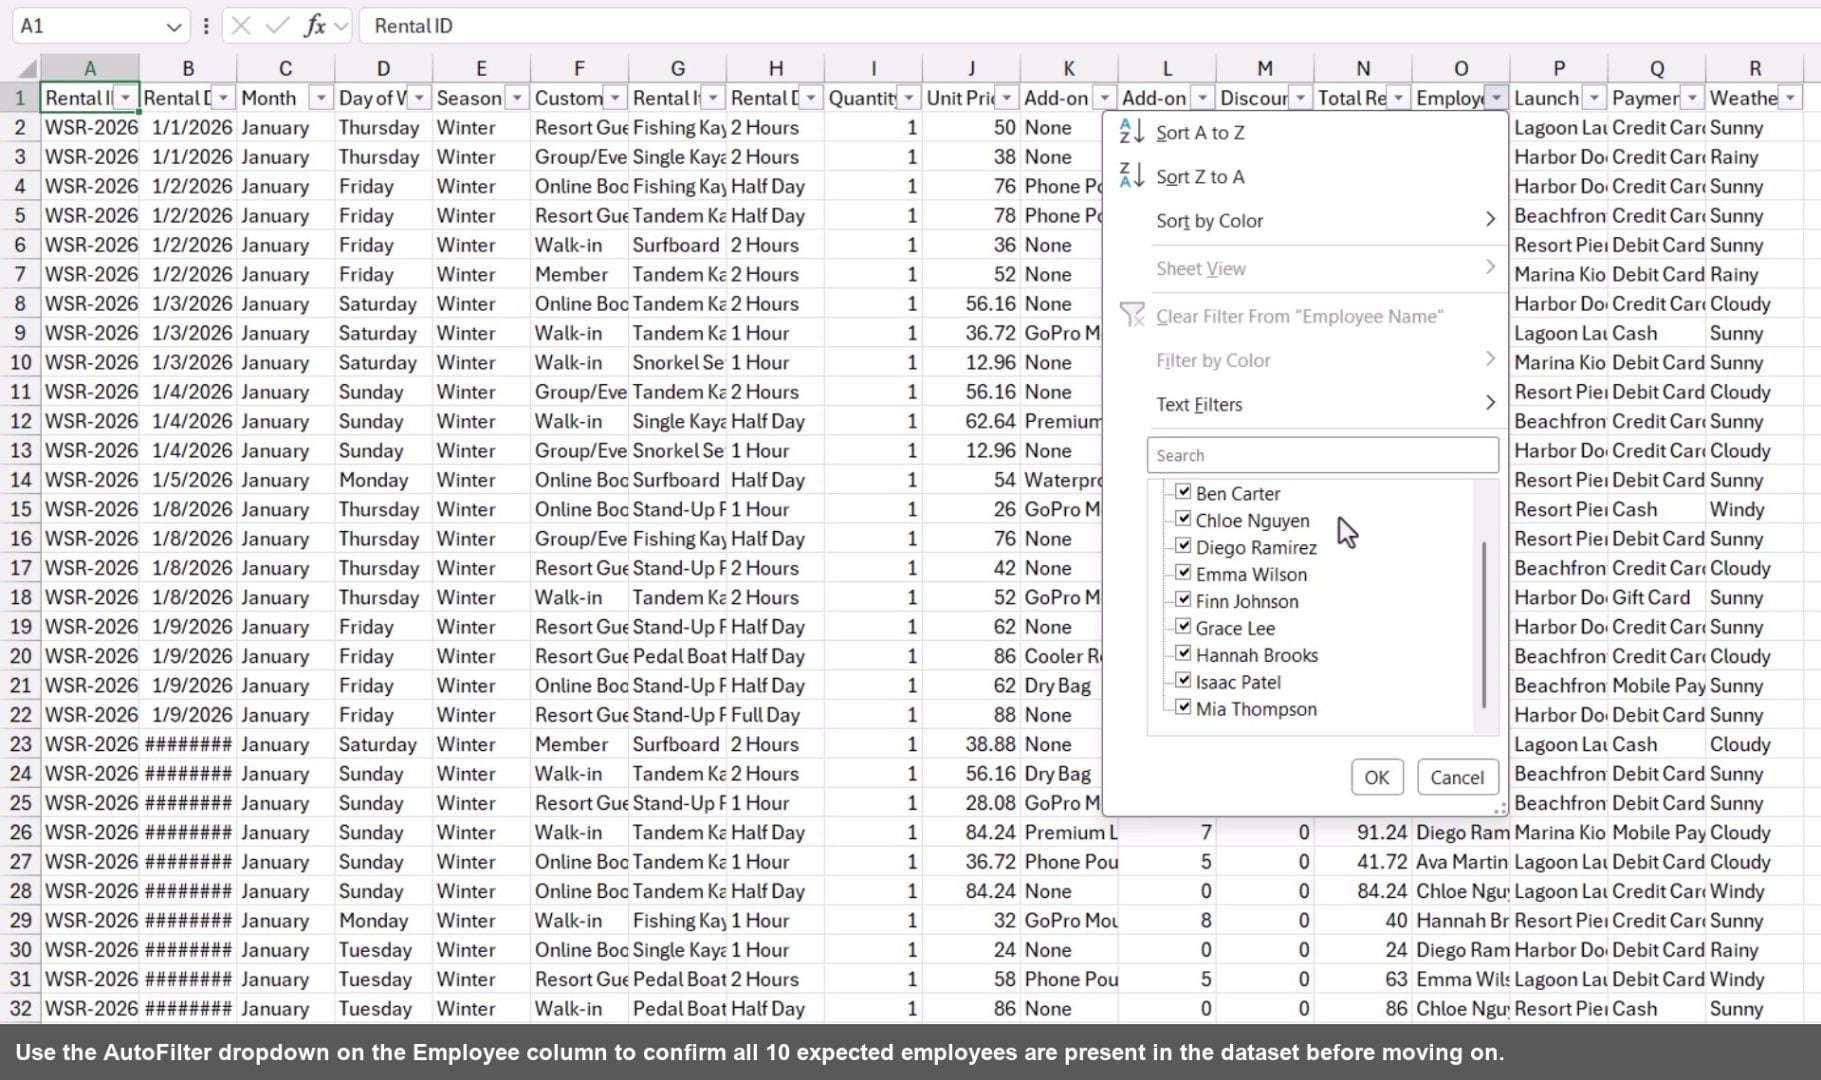Open the Sheet View submenu
The image size is (1821, 1080).
(1308, 268)
